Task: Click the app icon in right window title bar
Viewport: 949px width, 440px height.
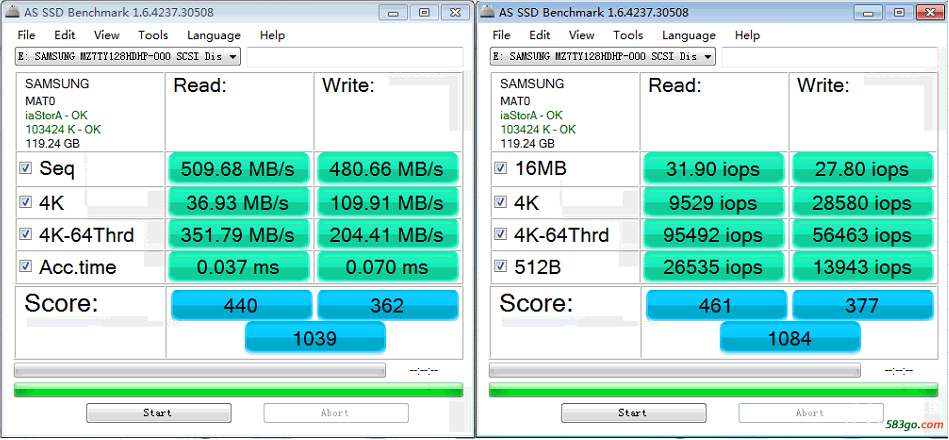Action: tap(487, 12)
